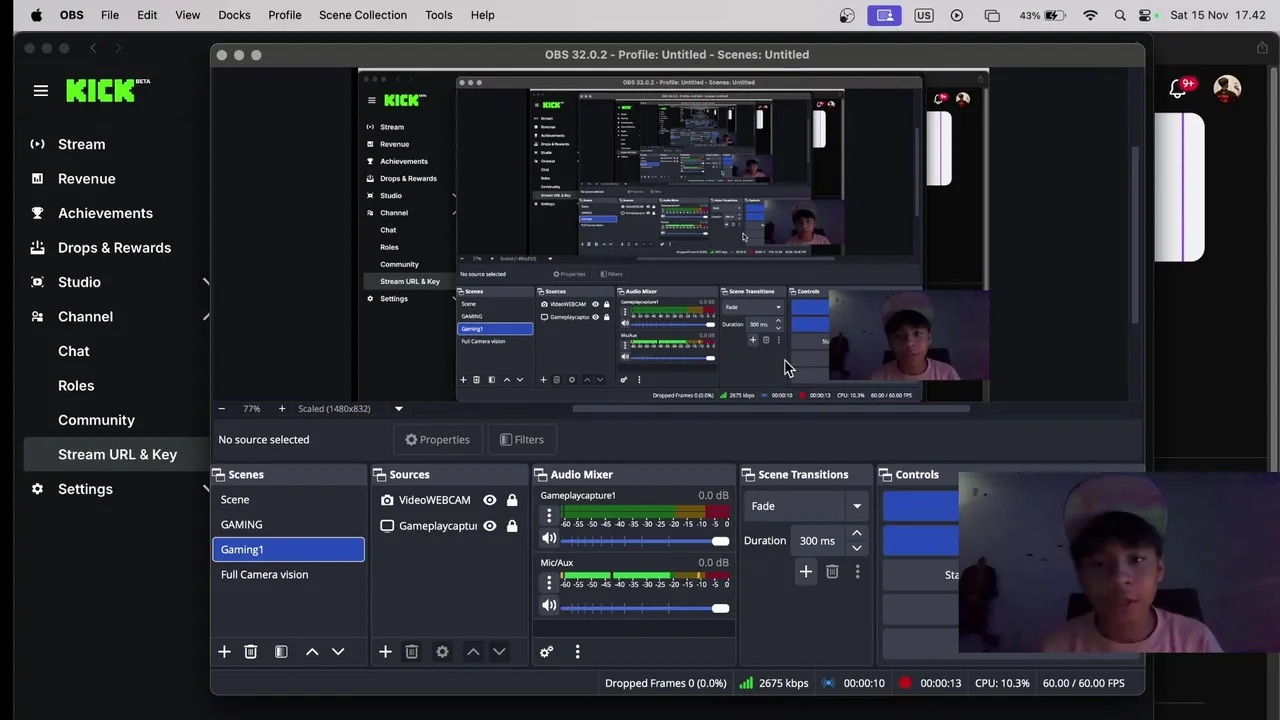Collapse Studio section chevron in Kick sidebar
Viewport: 1280px width, 720px height.
(206, 282)
